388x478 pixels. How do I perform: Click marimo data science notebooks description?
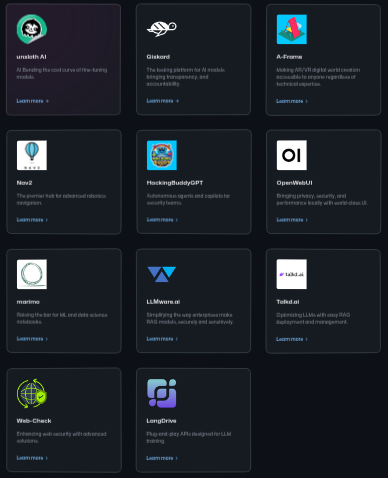(62, 318)
